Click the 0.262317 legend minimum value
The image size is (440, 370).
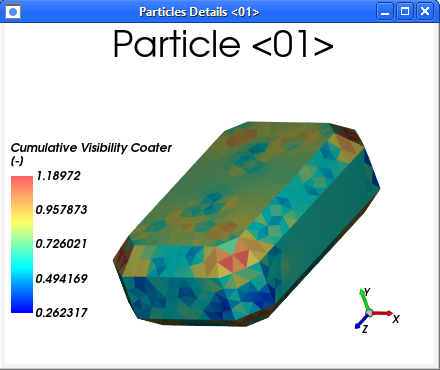tap(61, 313)
